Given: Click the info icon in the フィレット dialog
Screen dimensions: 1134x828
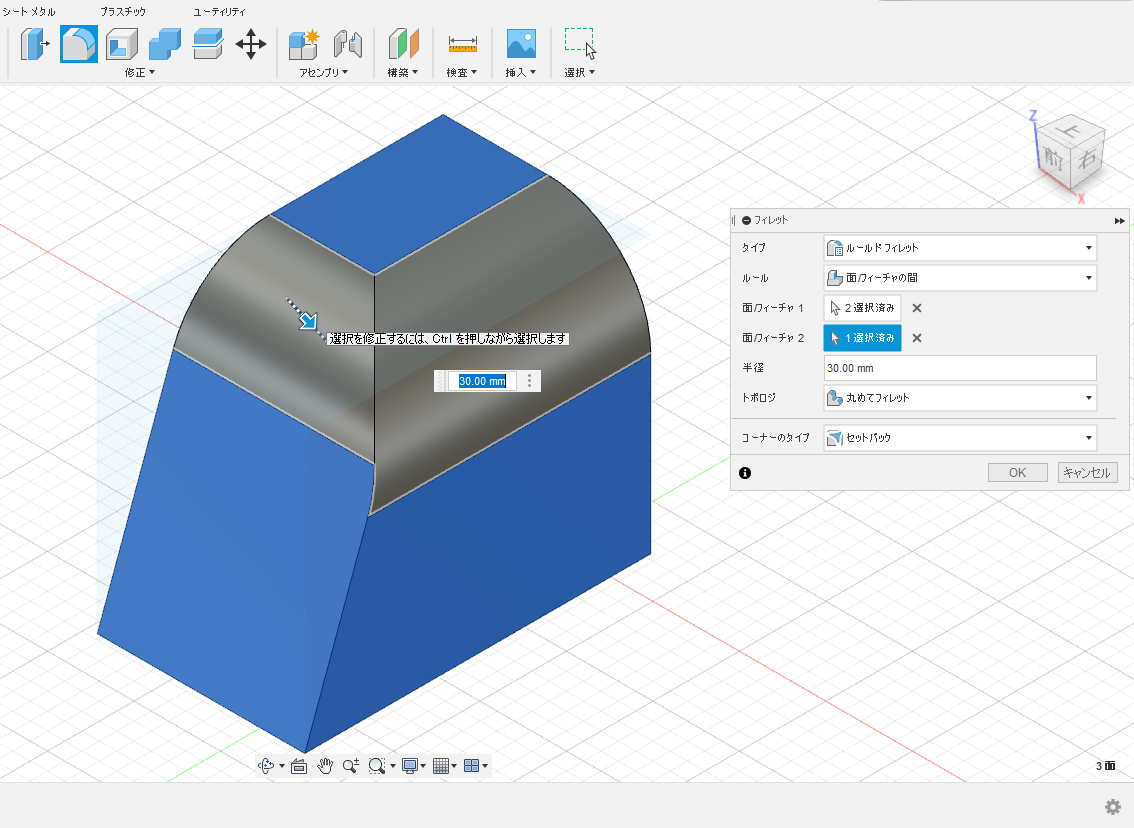Looking at the screenshot, I should click(x=745, y=473).
